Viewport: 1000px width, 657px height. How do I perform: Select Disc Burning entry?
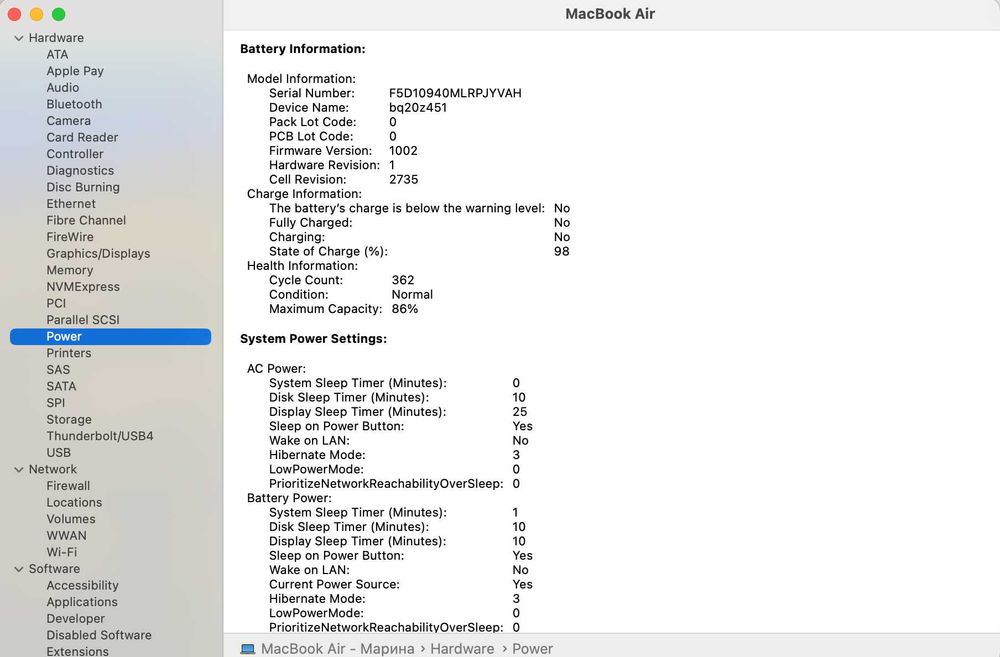point(83,188)
